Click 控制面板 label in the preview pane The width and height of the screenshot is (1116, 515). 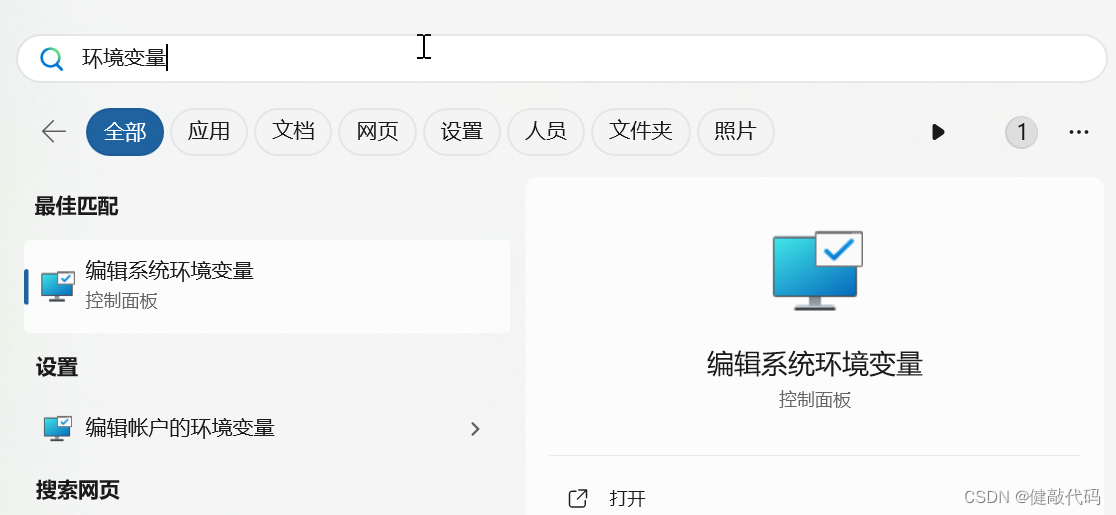[x=815, y=399]
